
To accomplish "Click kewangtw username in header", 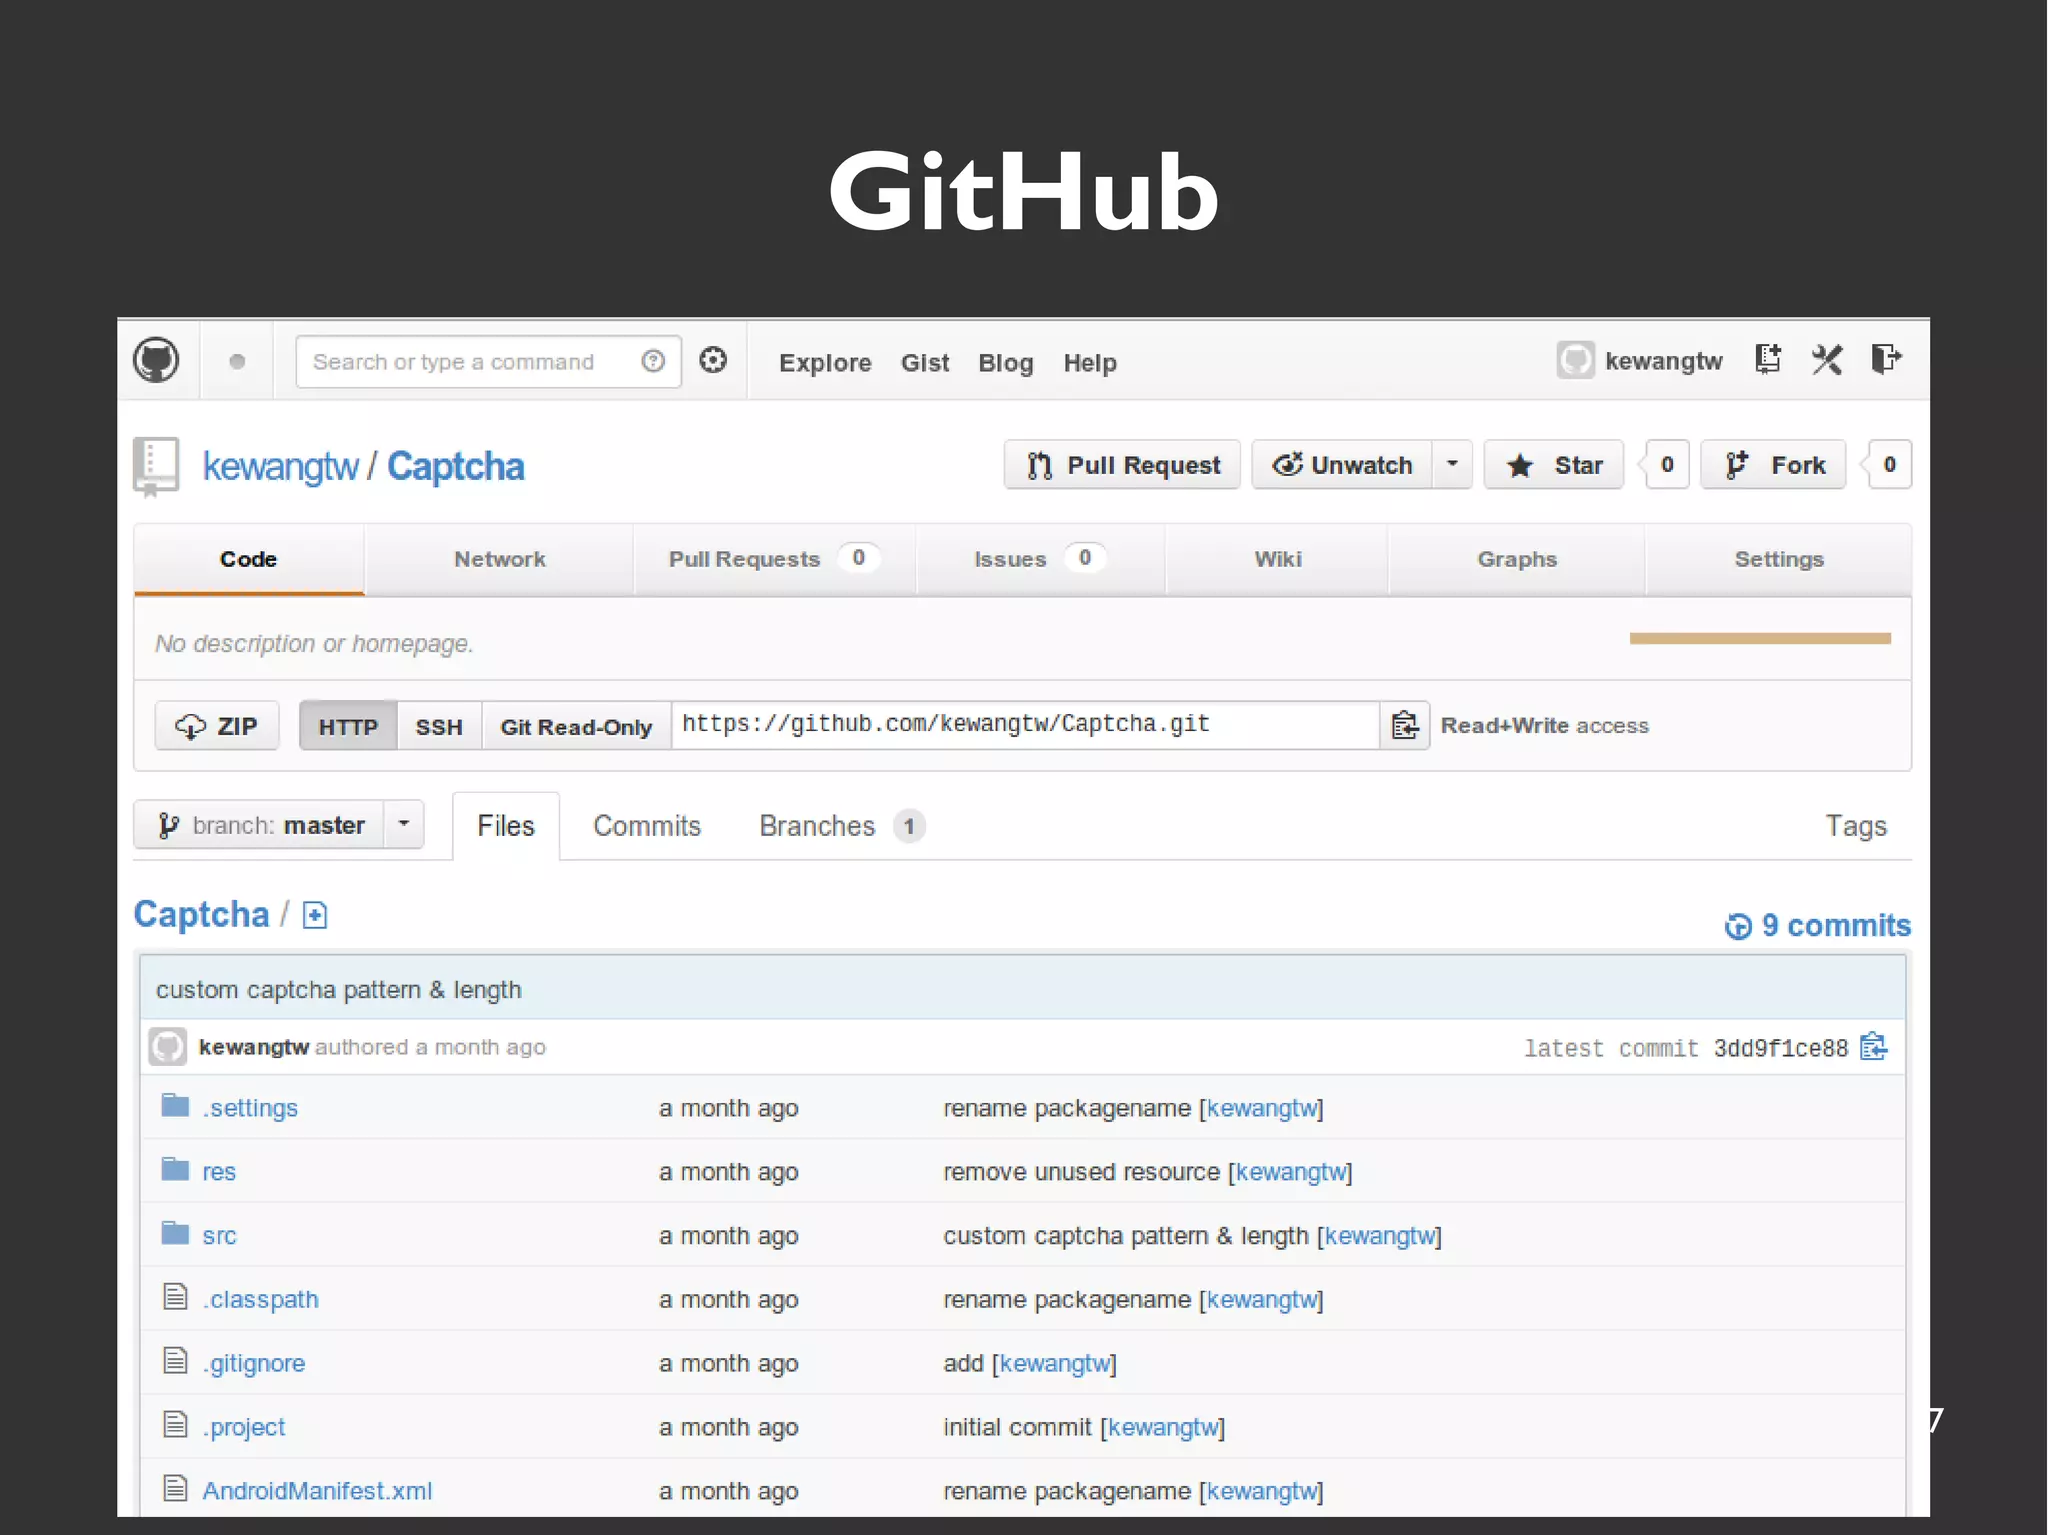I will click(x=1663, y=361).
